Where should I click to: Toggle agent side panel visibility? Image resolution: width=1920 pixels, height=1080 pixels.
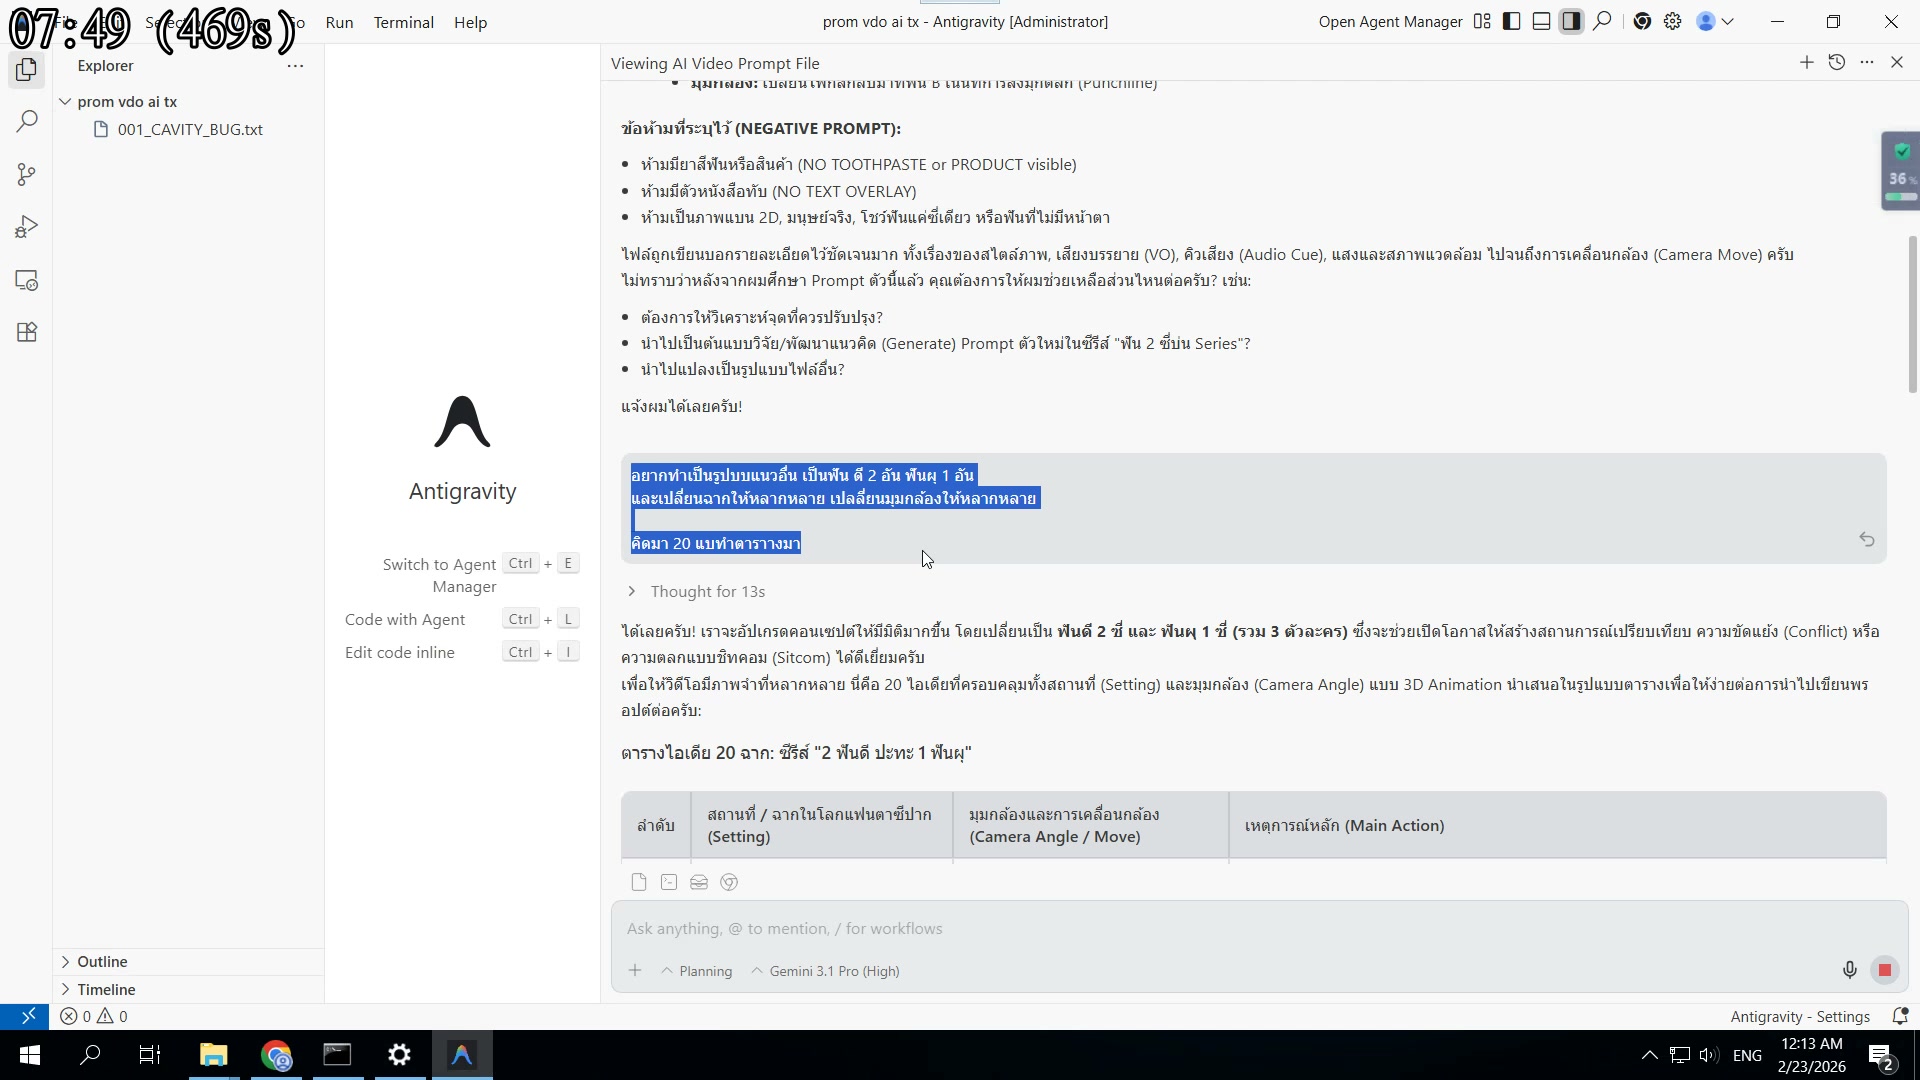(x=1571, y=22)
